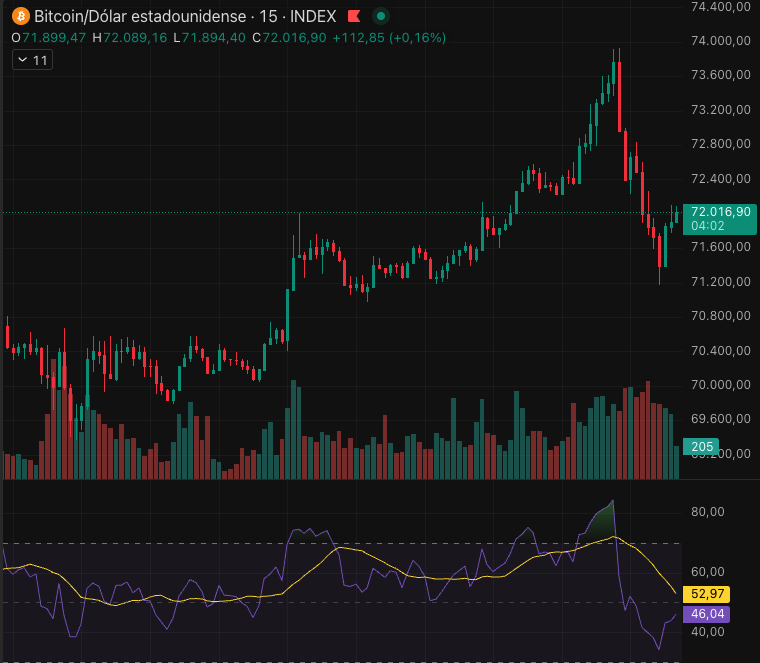
Task: Click the 71.200,00 price axis label
Action: pos(720,282)
